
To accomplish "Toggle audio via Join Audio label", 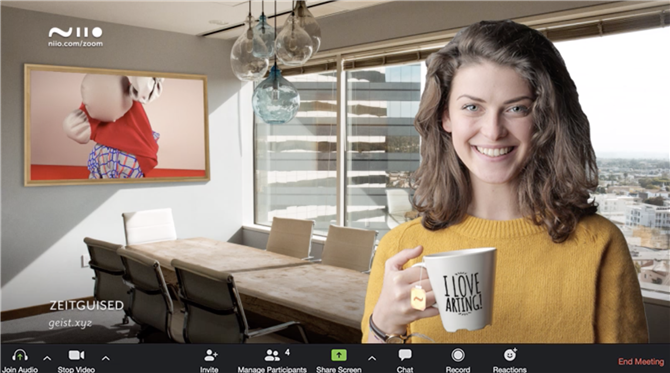I will (20, 369).
